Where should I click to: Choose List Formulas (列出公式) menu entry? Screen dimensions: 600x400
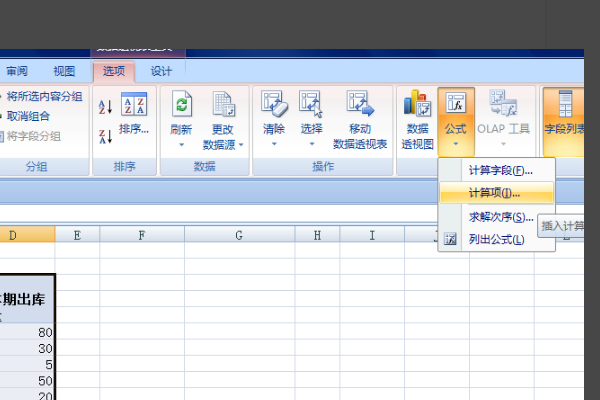496,239
